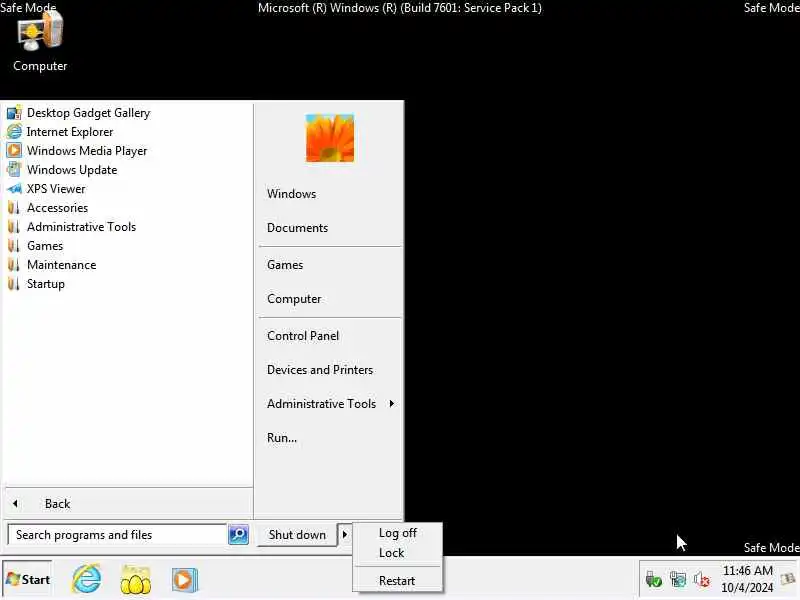Click the Internet Explorer icon in programs list
800x600 pixels.
[x=14, y=132]
